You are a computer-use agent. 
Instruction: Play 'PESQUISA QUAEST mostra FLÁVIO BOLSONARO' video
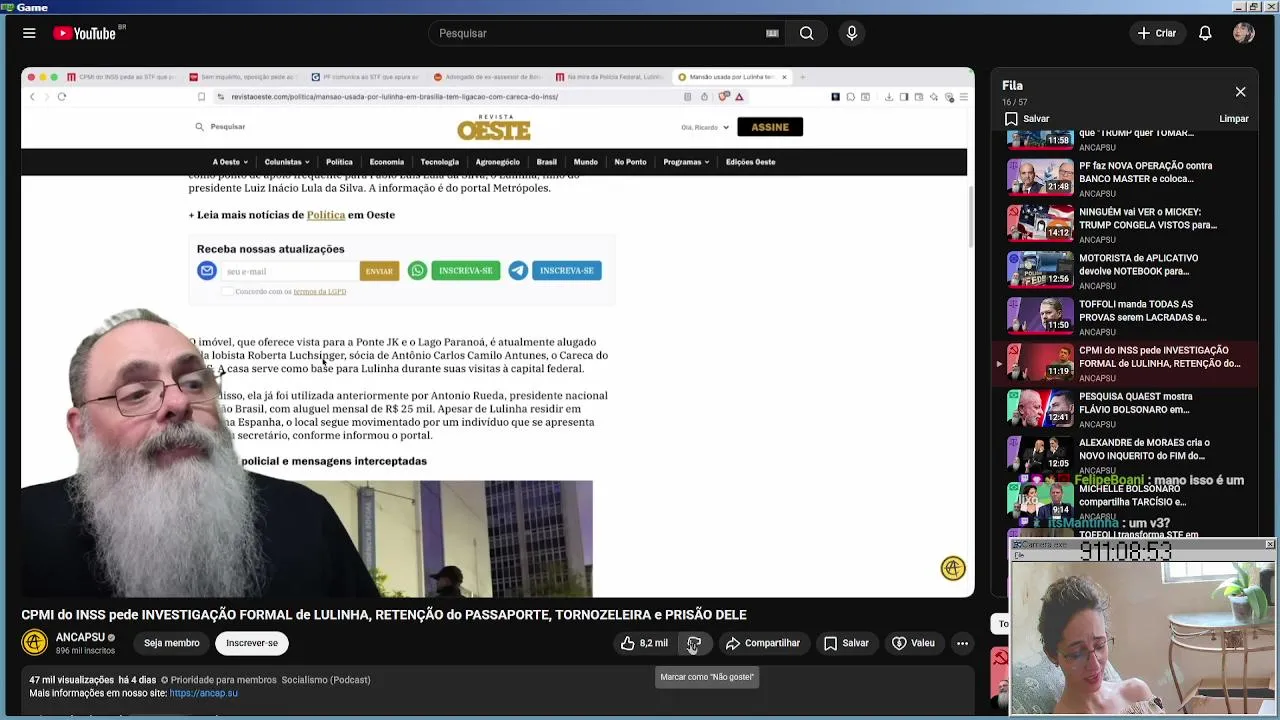pyautogui.click(x=1126, y=408)
